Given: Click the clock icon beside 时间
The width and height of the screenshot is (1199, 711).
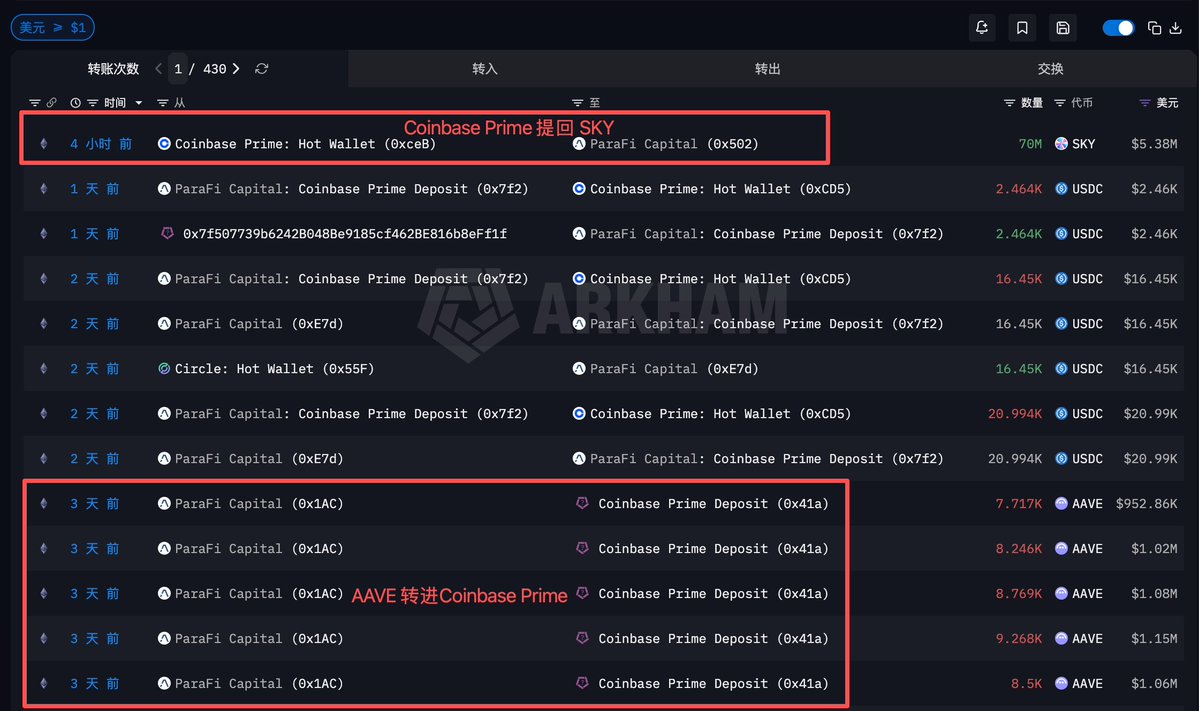Looking at the screenshot, I should (75, 102).
